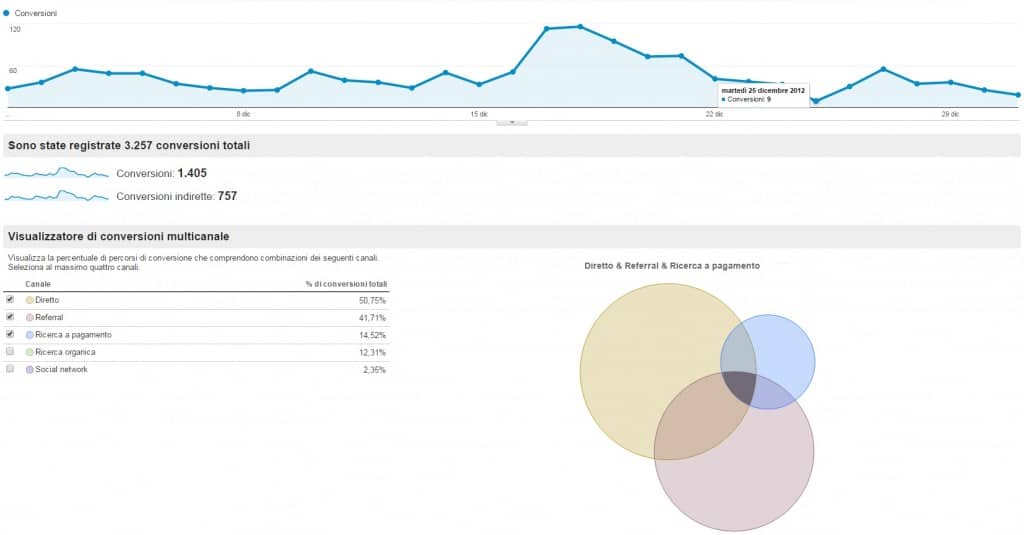Click the last data point on the chart
This screenshot has height=535, width=1024.
pyautogui.click(x=1018, y=95)
